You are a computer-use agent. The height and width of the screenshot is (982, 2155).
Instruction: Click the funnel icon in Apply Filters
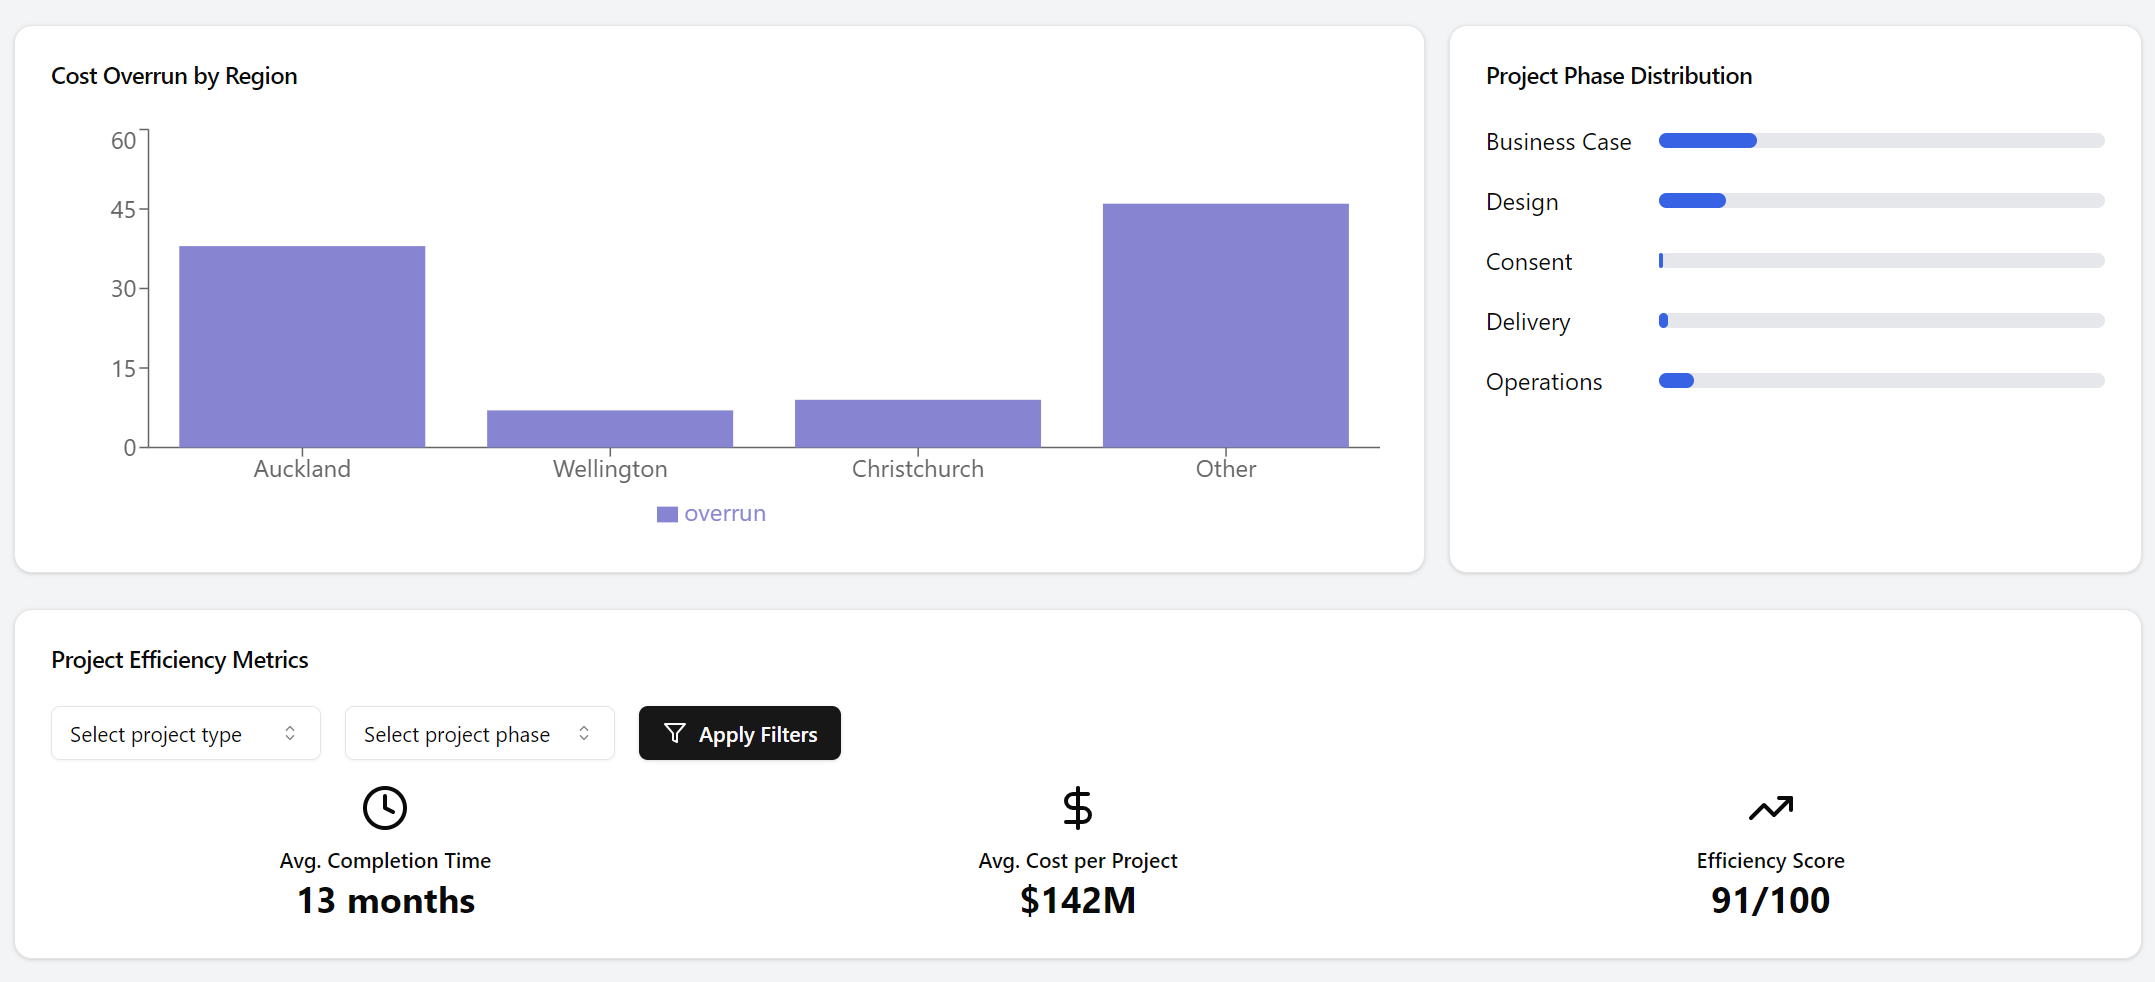pos(675,734)
